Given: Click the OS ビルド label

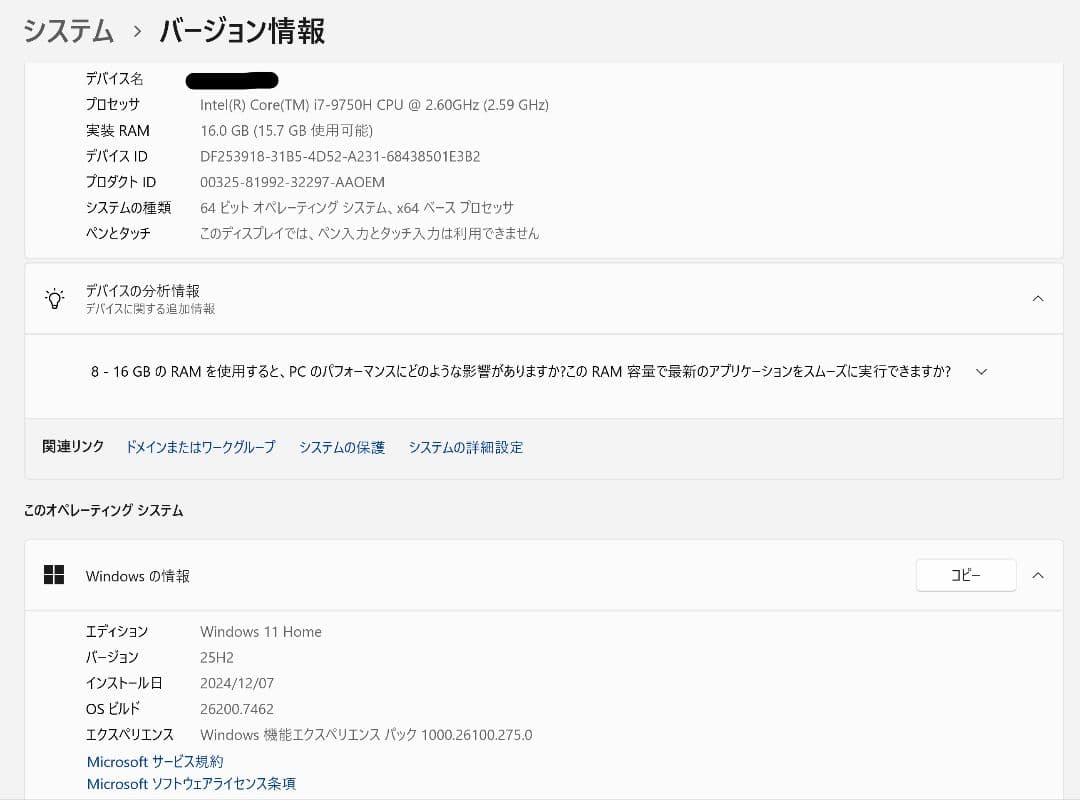Looking at the screenshot, I should pyautogui.click(x=113, y=709).
